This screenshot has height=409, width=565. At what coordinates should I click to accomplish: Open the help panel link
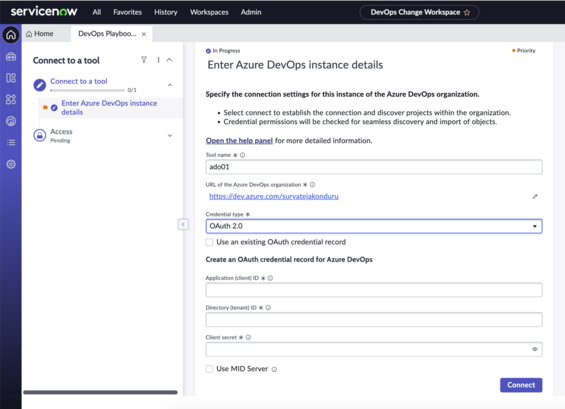pyautogui.click(x=239, y=141)
